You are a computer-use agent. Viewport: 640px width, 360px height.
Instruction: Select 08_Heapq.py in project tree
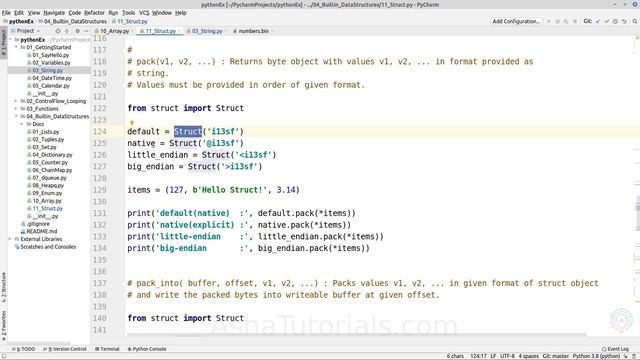pos(48,185)
